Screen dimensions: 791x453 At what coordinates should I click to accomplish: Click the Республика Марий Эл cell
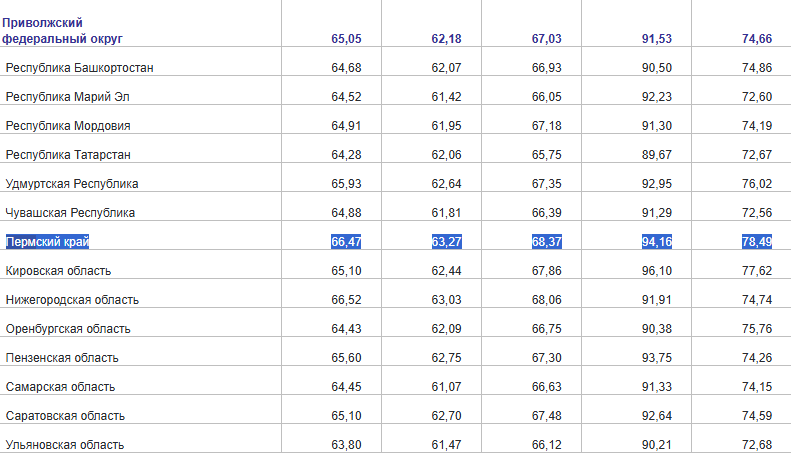[68, 96]
